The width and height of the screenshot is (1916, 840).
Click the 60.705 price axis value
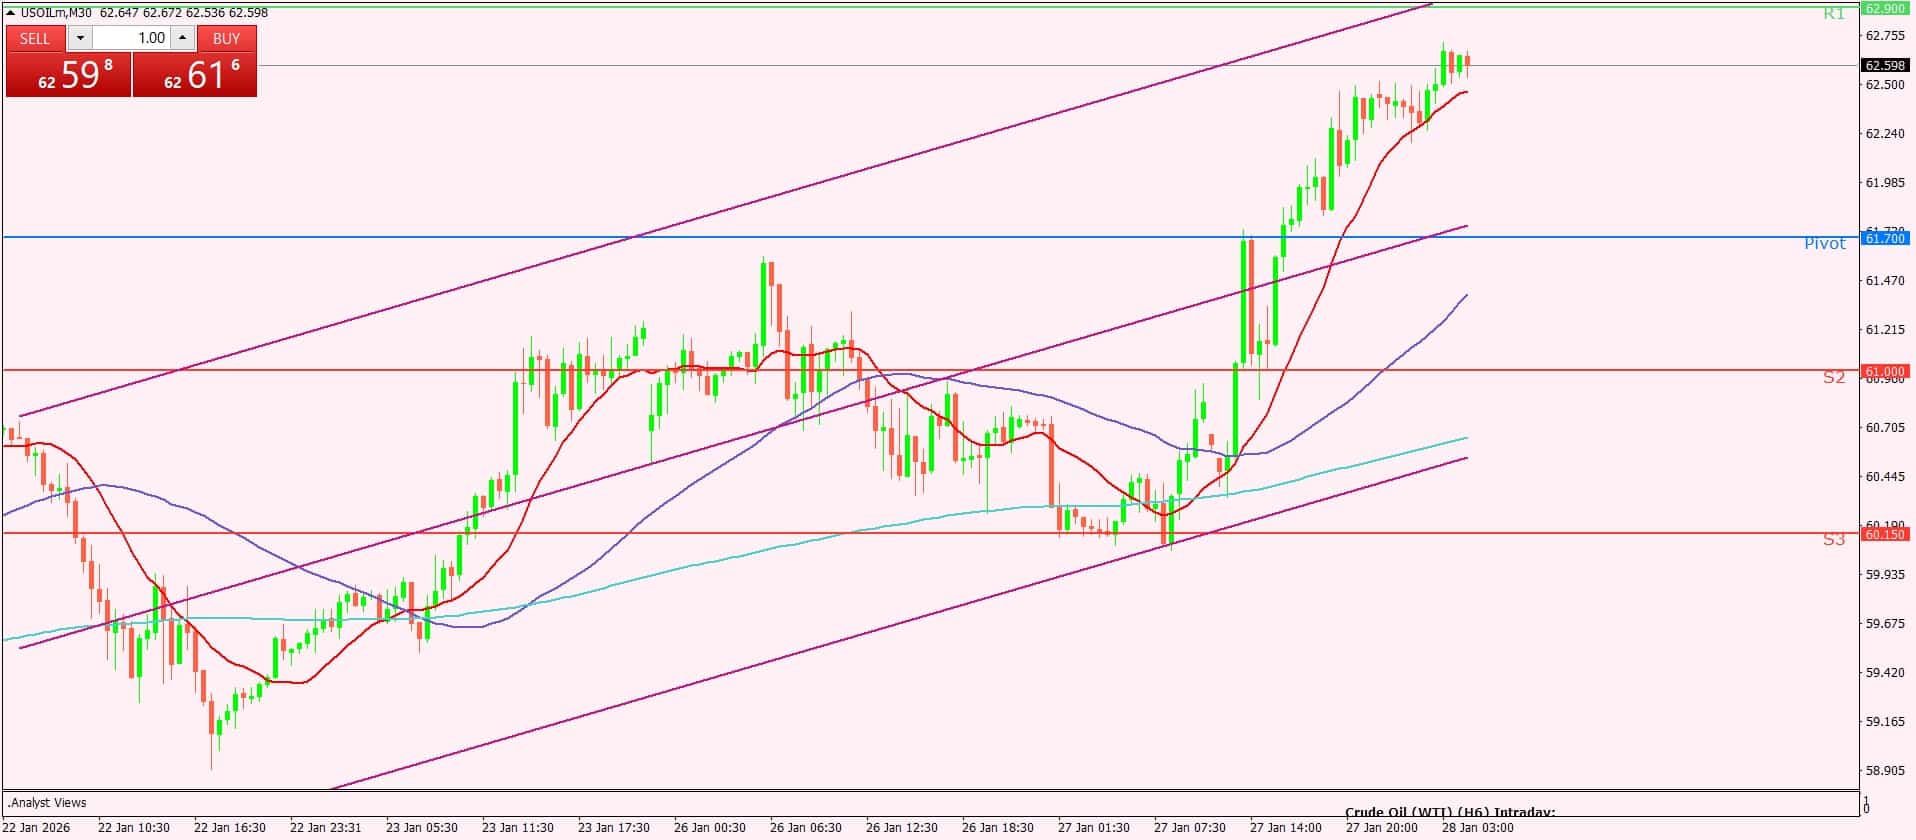pyautogui.click(x=1886, y=428)
